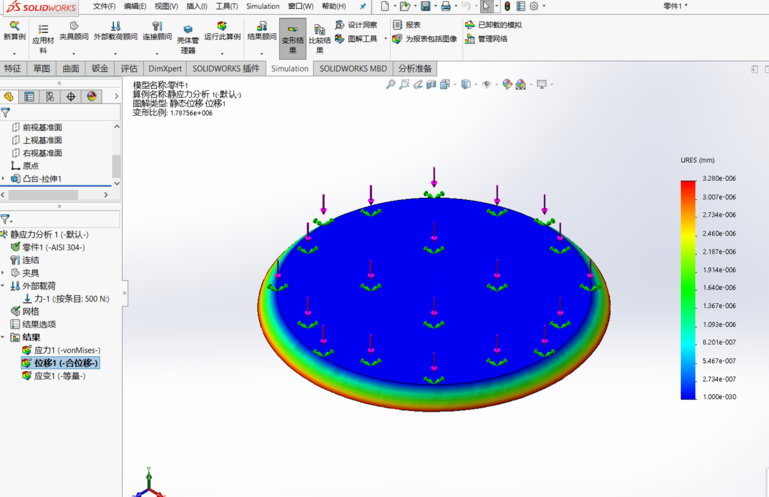This screenshot has height=497, width=769.
Task: Open Design Insight (设计洞察)
Action: click(357, 25)
